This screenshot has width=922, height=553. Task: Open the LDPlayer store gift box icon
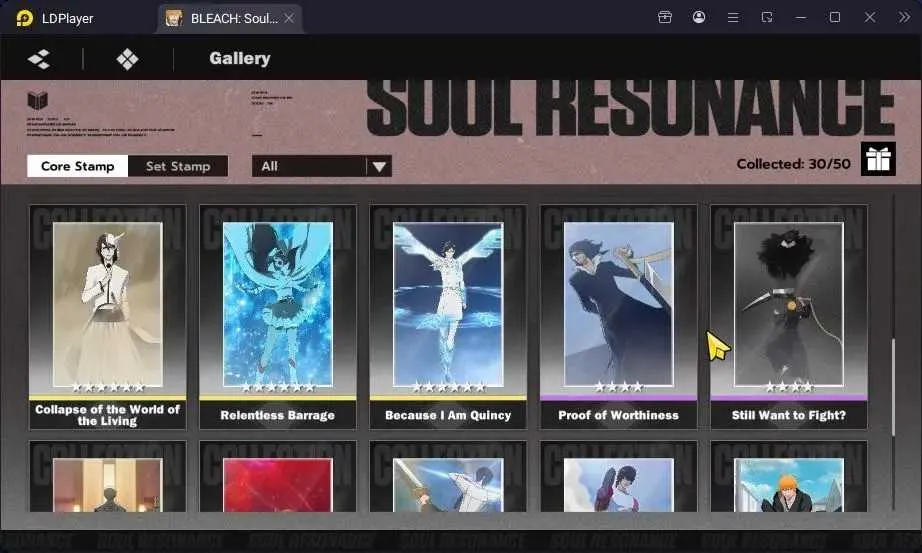tap(664, 18)
